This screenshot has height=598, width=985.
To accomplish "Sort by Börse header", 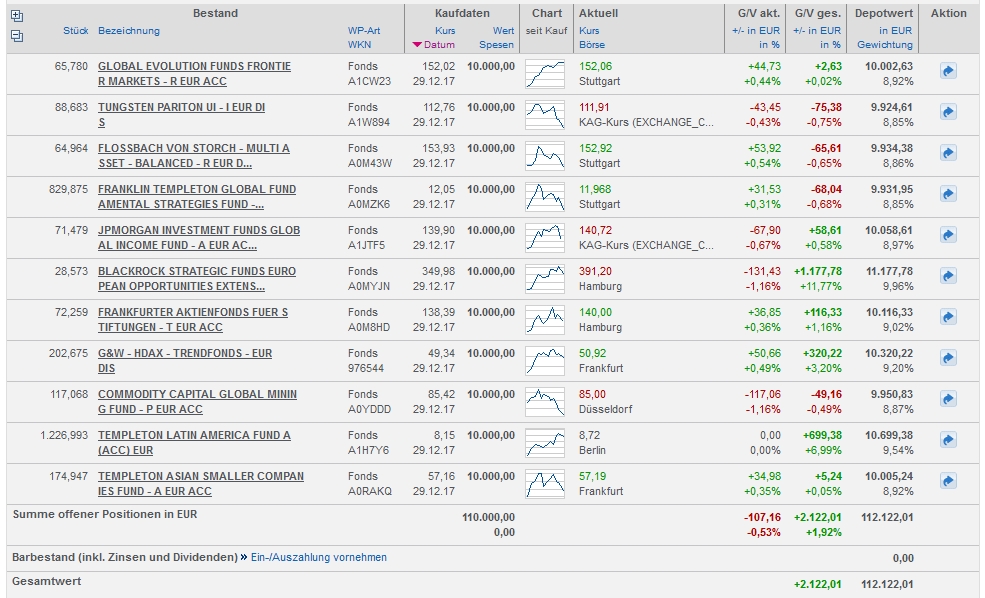I will [x=592, y=45].
